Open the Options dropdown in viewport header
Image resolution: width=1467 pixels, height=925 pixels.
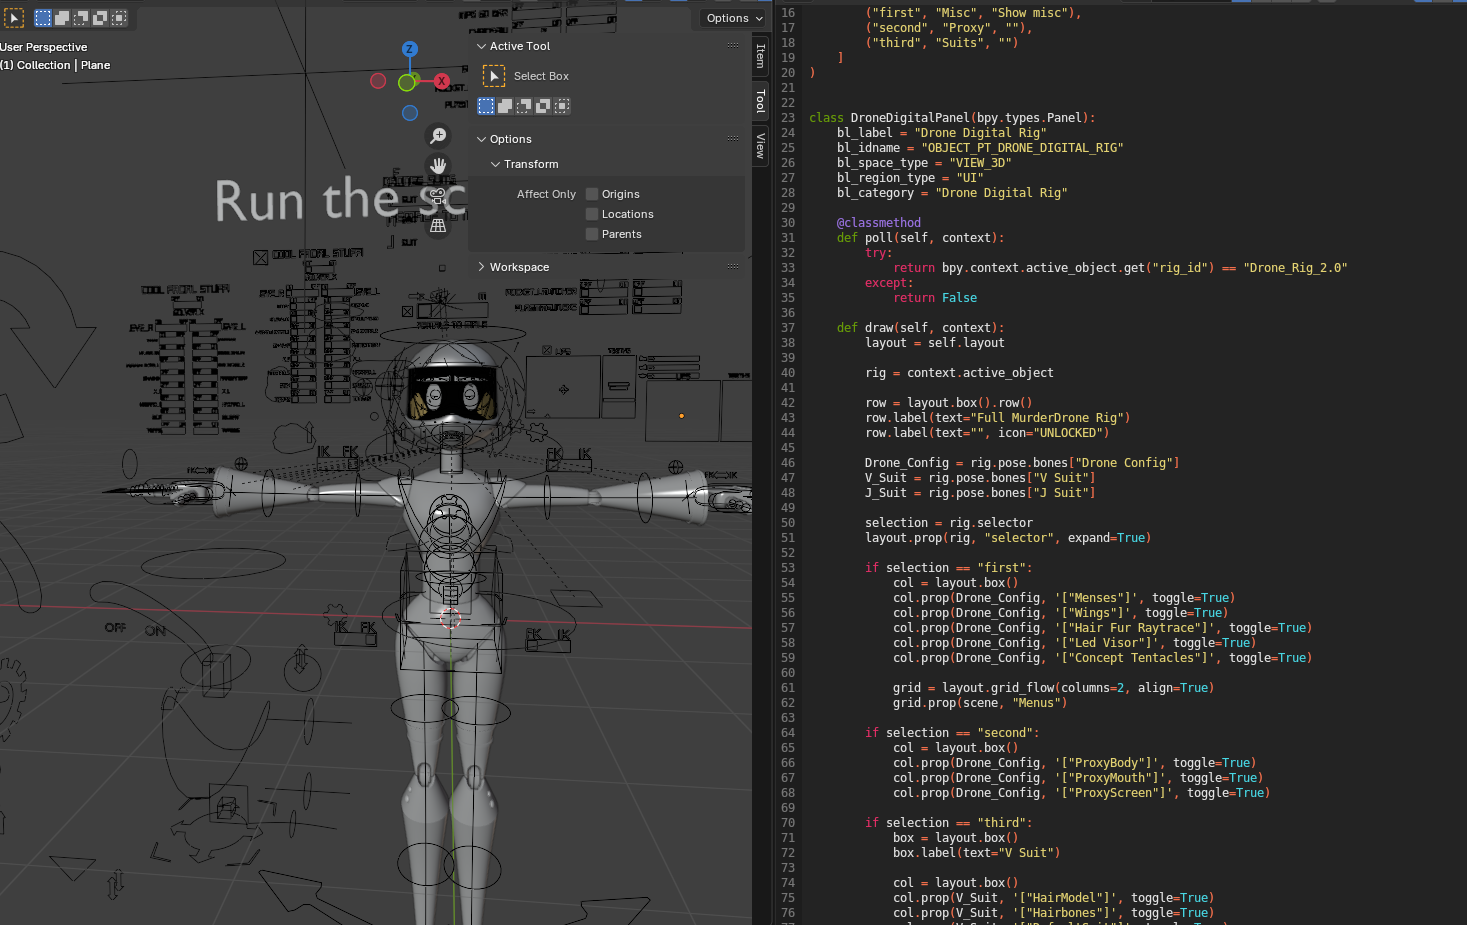pyautogui.click(x=734, y=18)
